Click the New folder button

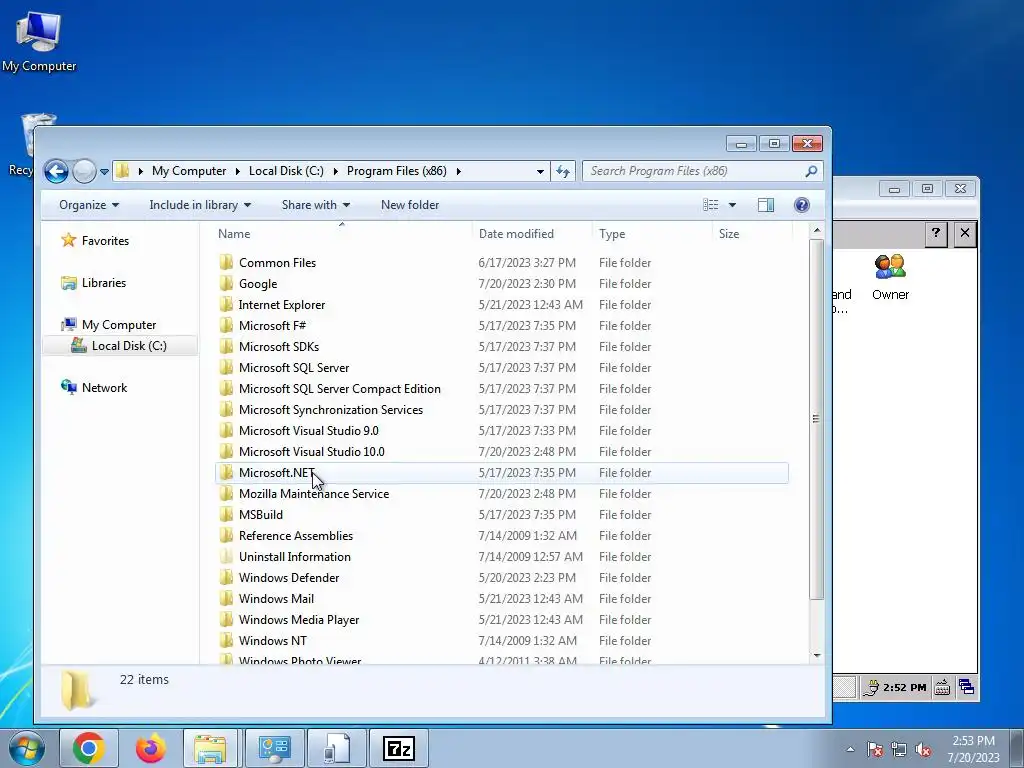click(x=409, y=205)
